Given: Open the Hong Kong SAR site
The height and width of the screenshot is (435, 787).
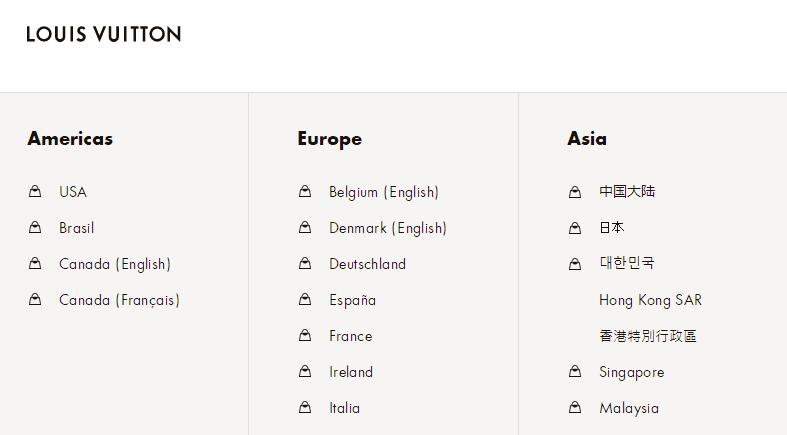Looking at the screenshot, I should pos(650,300).
